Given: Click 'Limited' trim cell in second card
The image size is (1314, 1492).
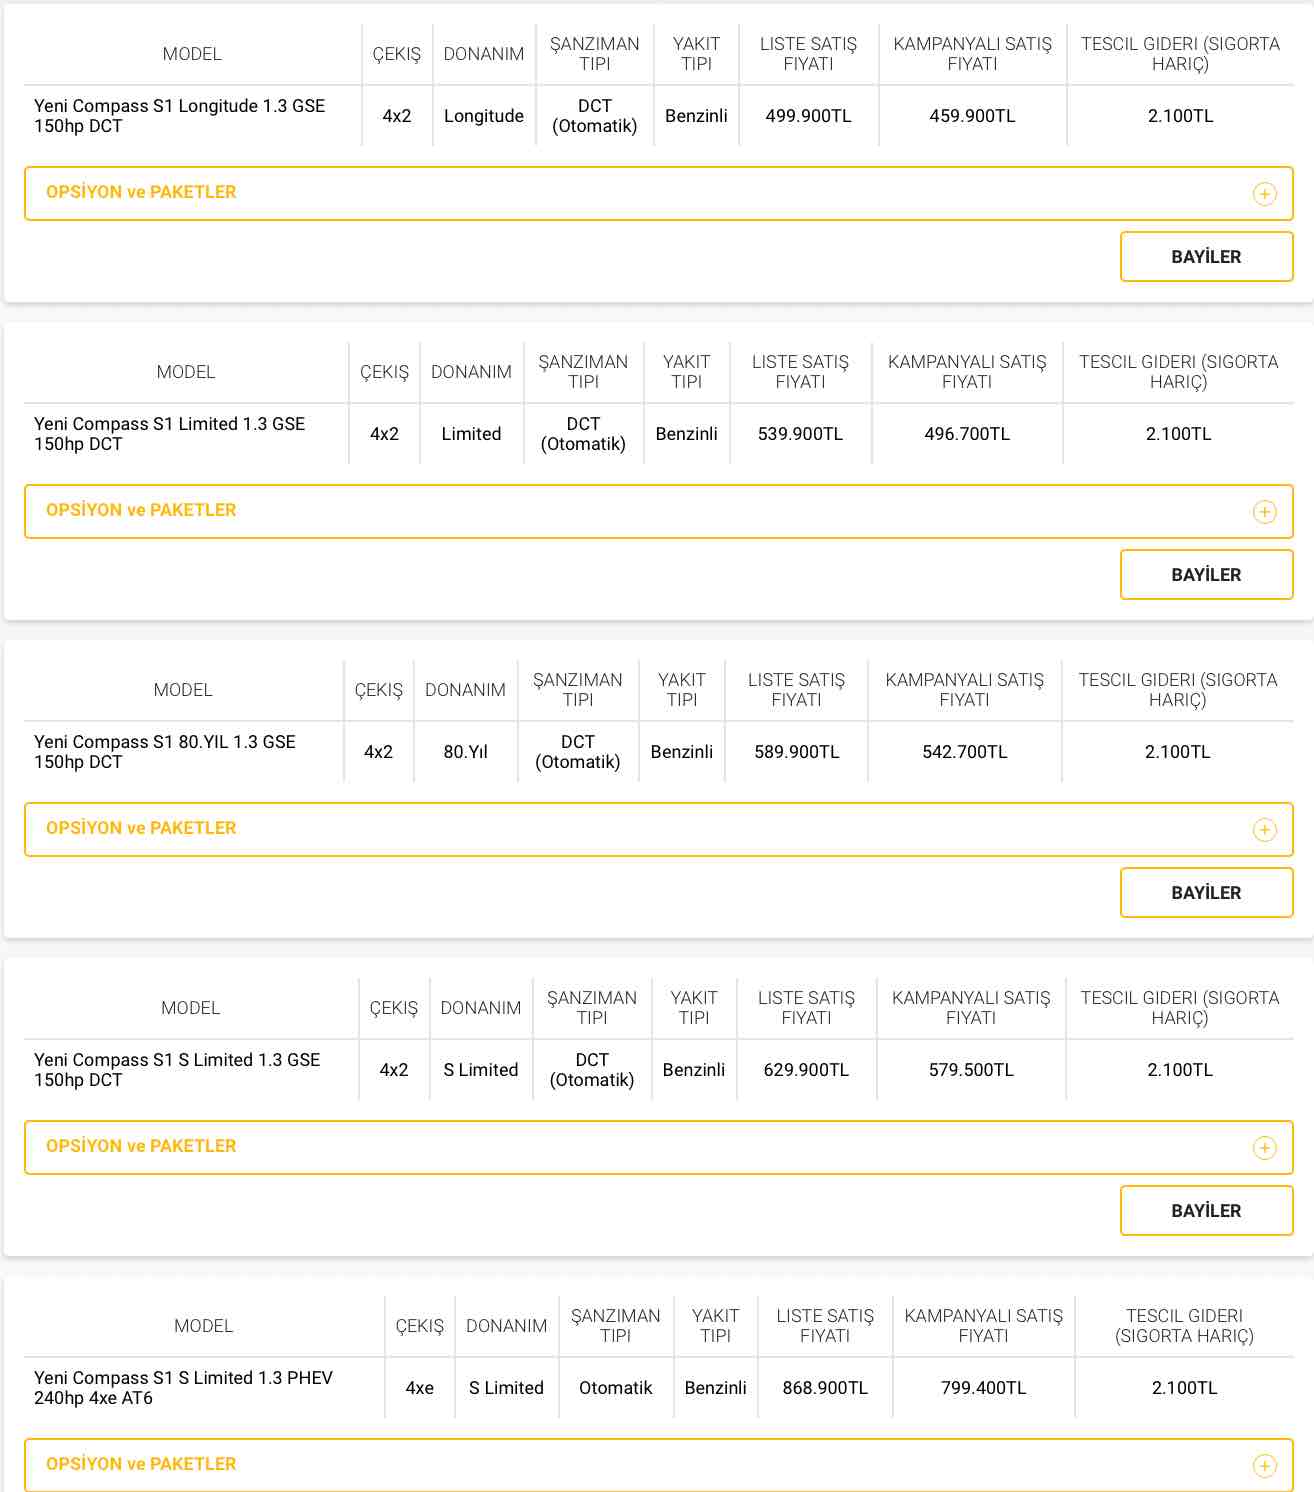Looking at the screenshot, I should coord(471,434).
